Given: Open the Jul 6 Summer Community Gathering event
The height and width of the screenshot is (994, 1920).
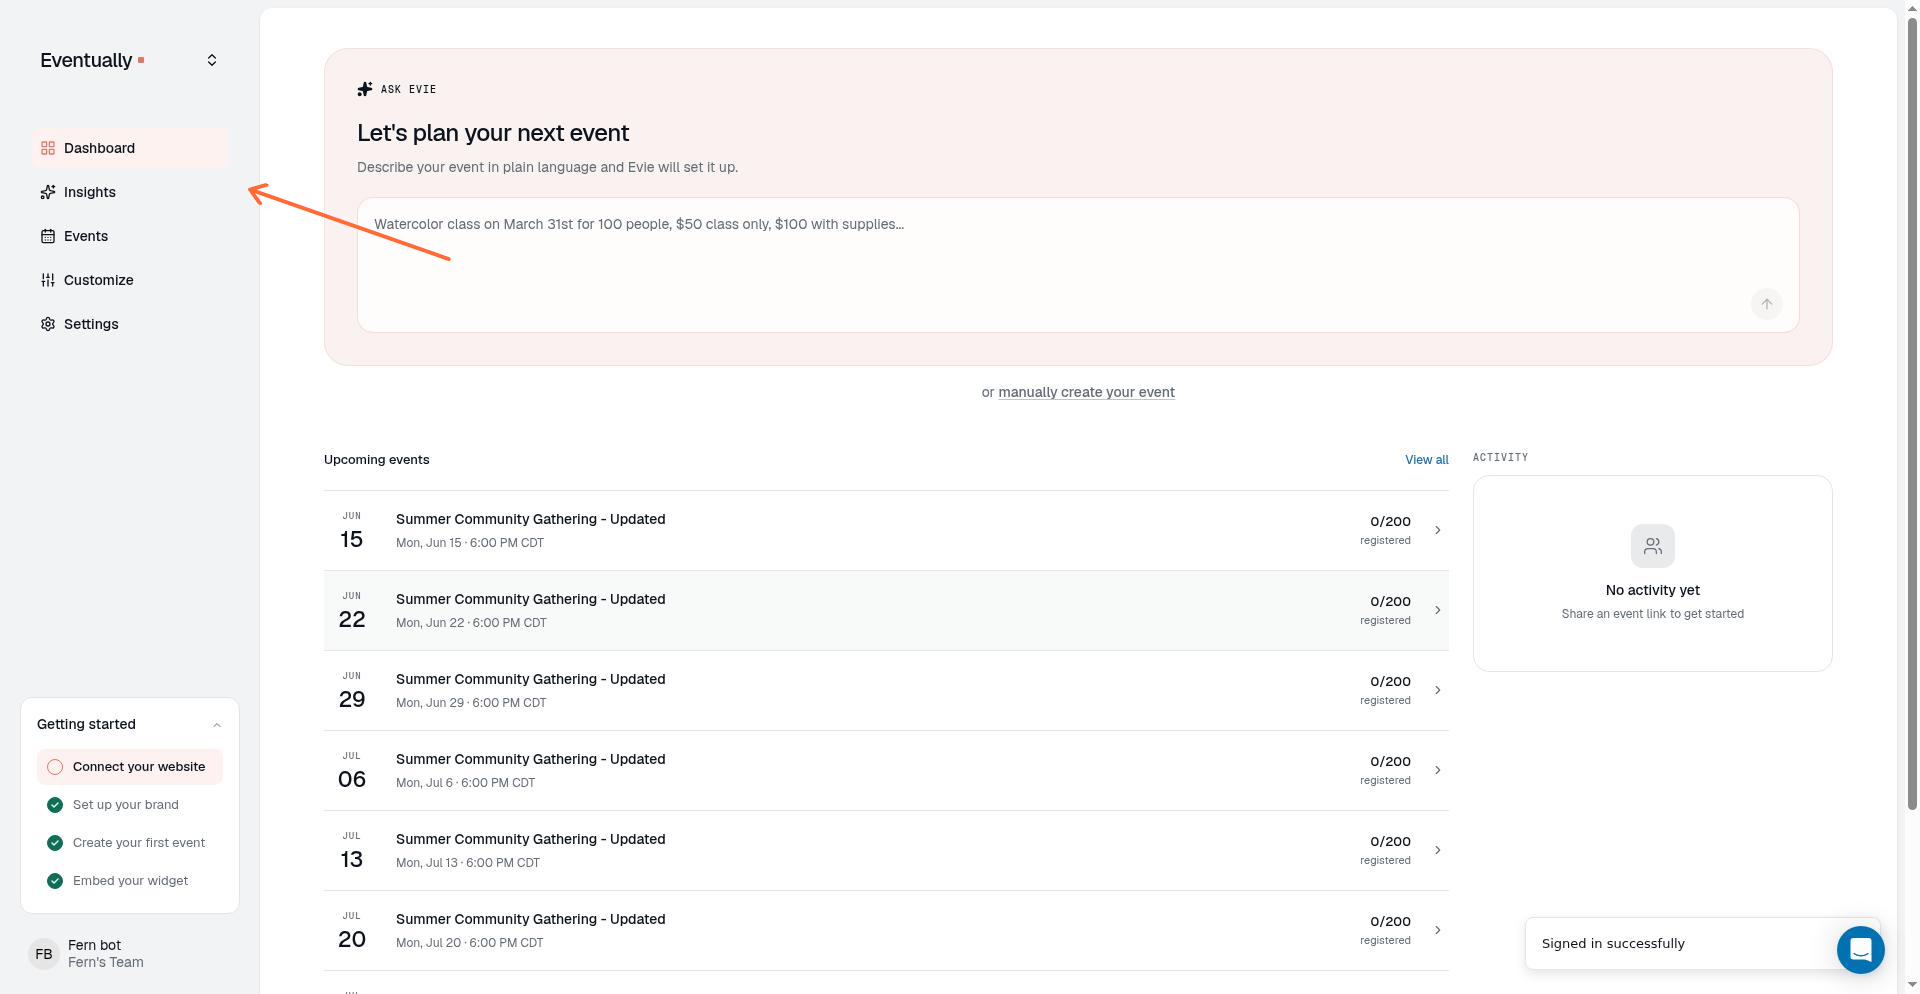Looking at the screenshot, I should 886,771.
